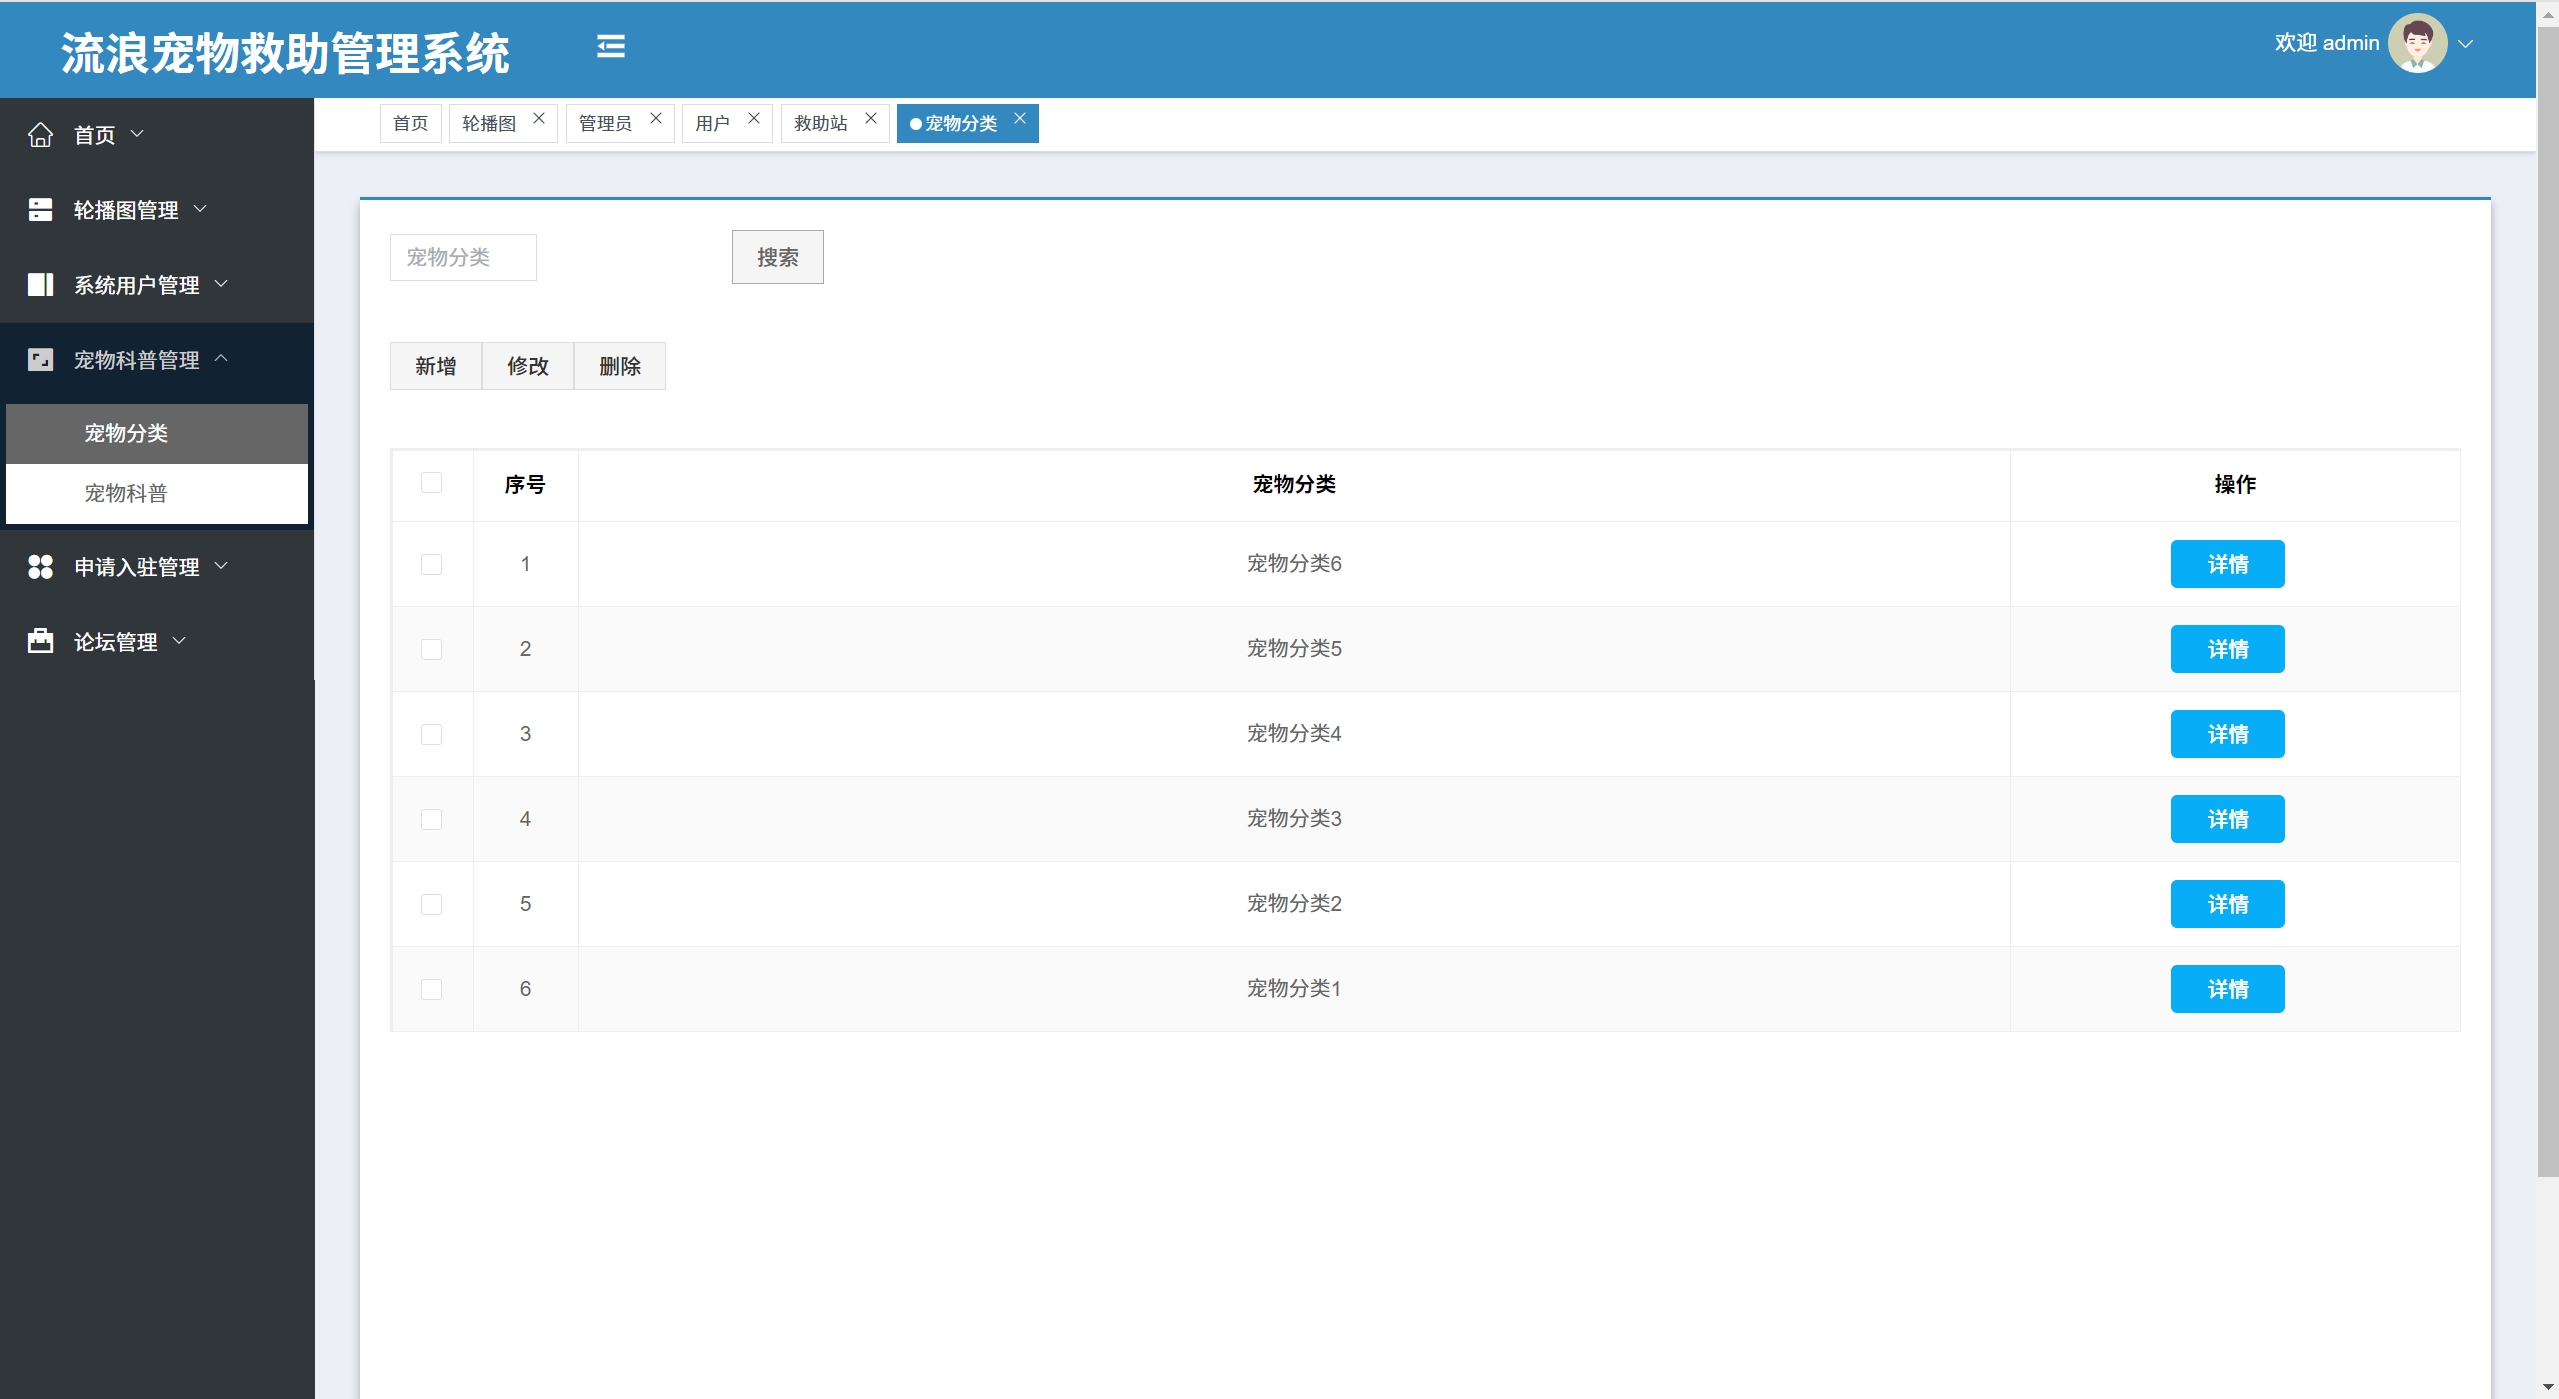Click the 论坛管理 briefcase icon
Viewport: 2559px width, 1399px height.
point(40,641)
